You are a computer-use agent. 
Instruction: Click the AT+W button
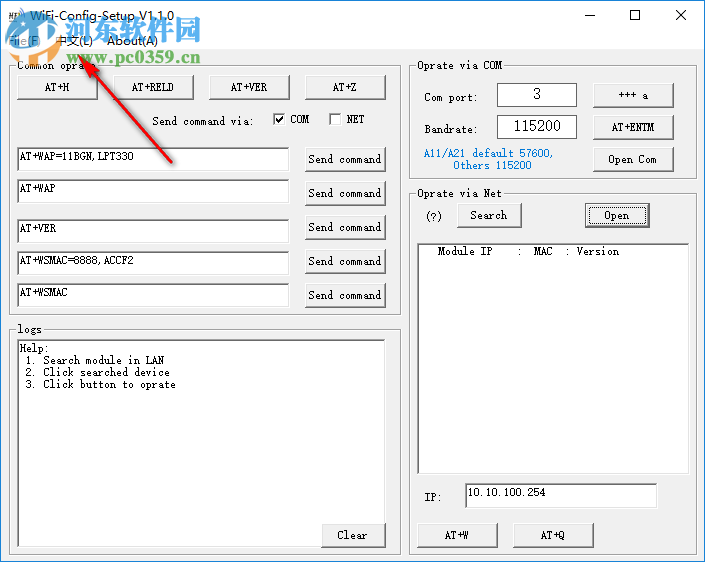pos(457,535)
